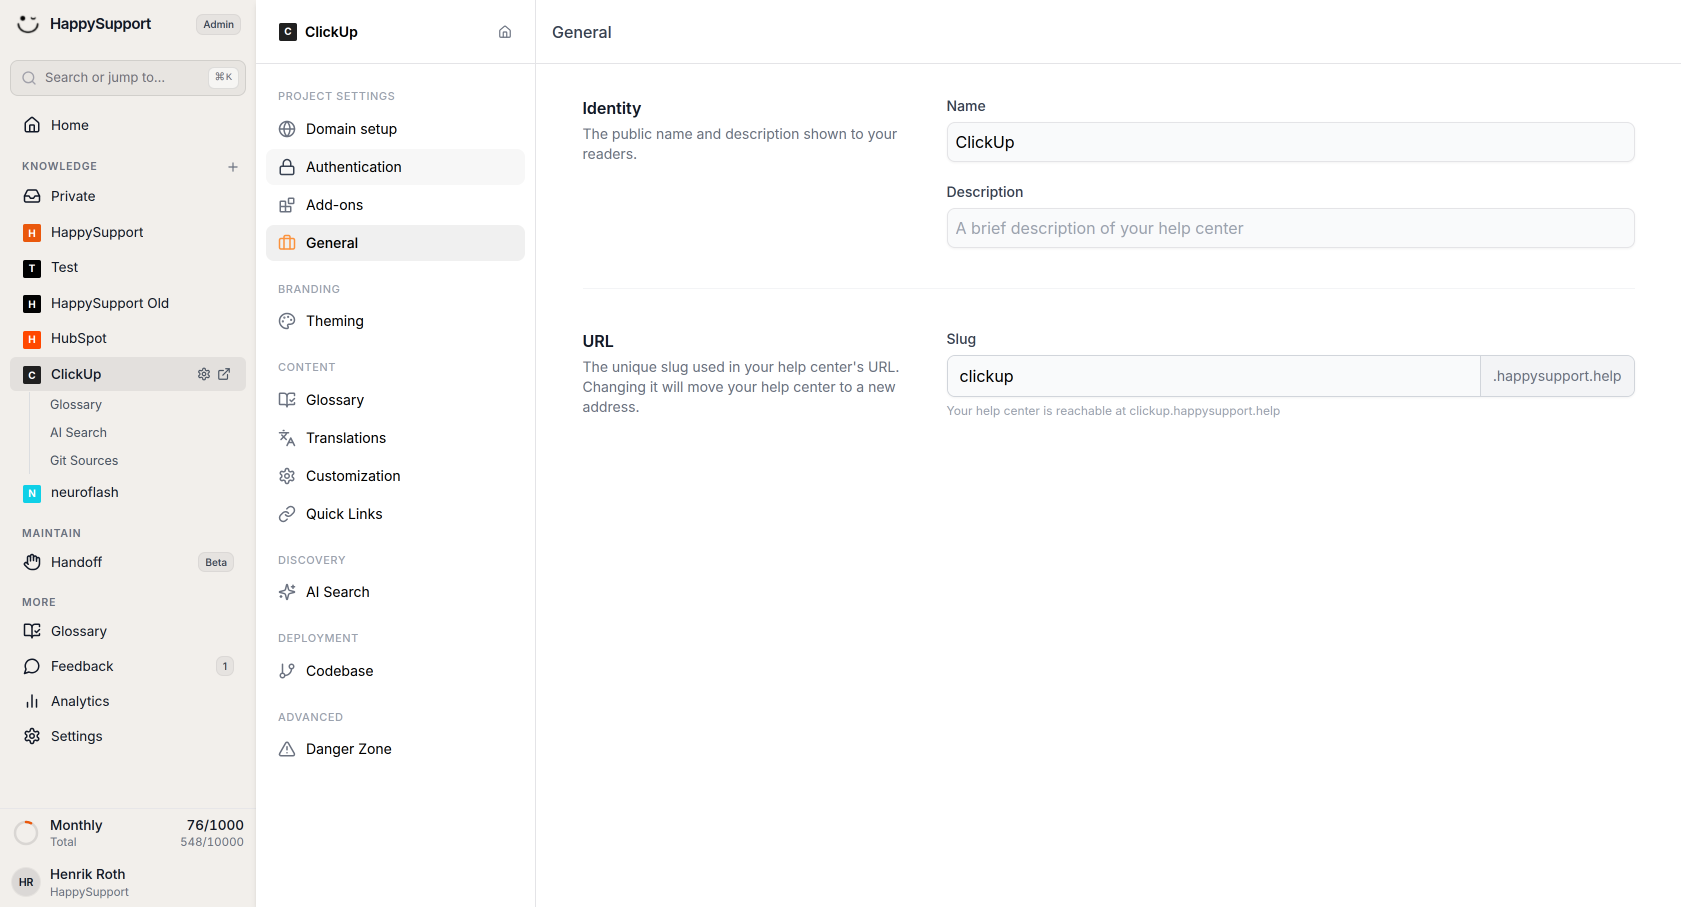Click the Slug input field
The height and width of the screenshot is (907, 1681).
(x=1213, y=376)
